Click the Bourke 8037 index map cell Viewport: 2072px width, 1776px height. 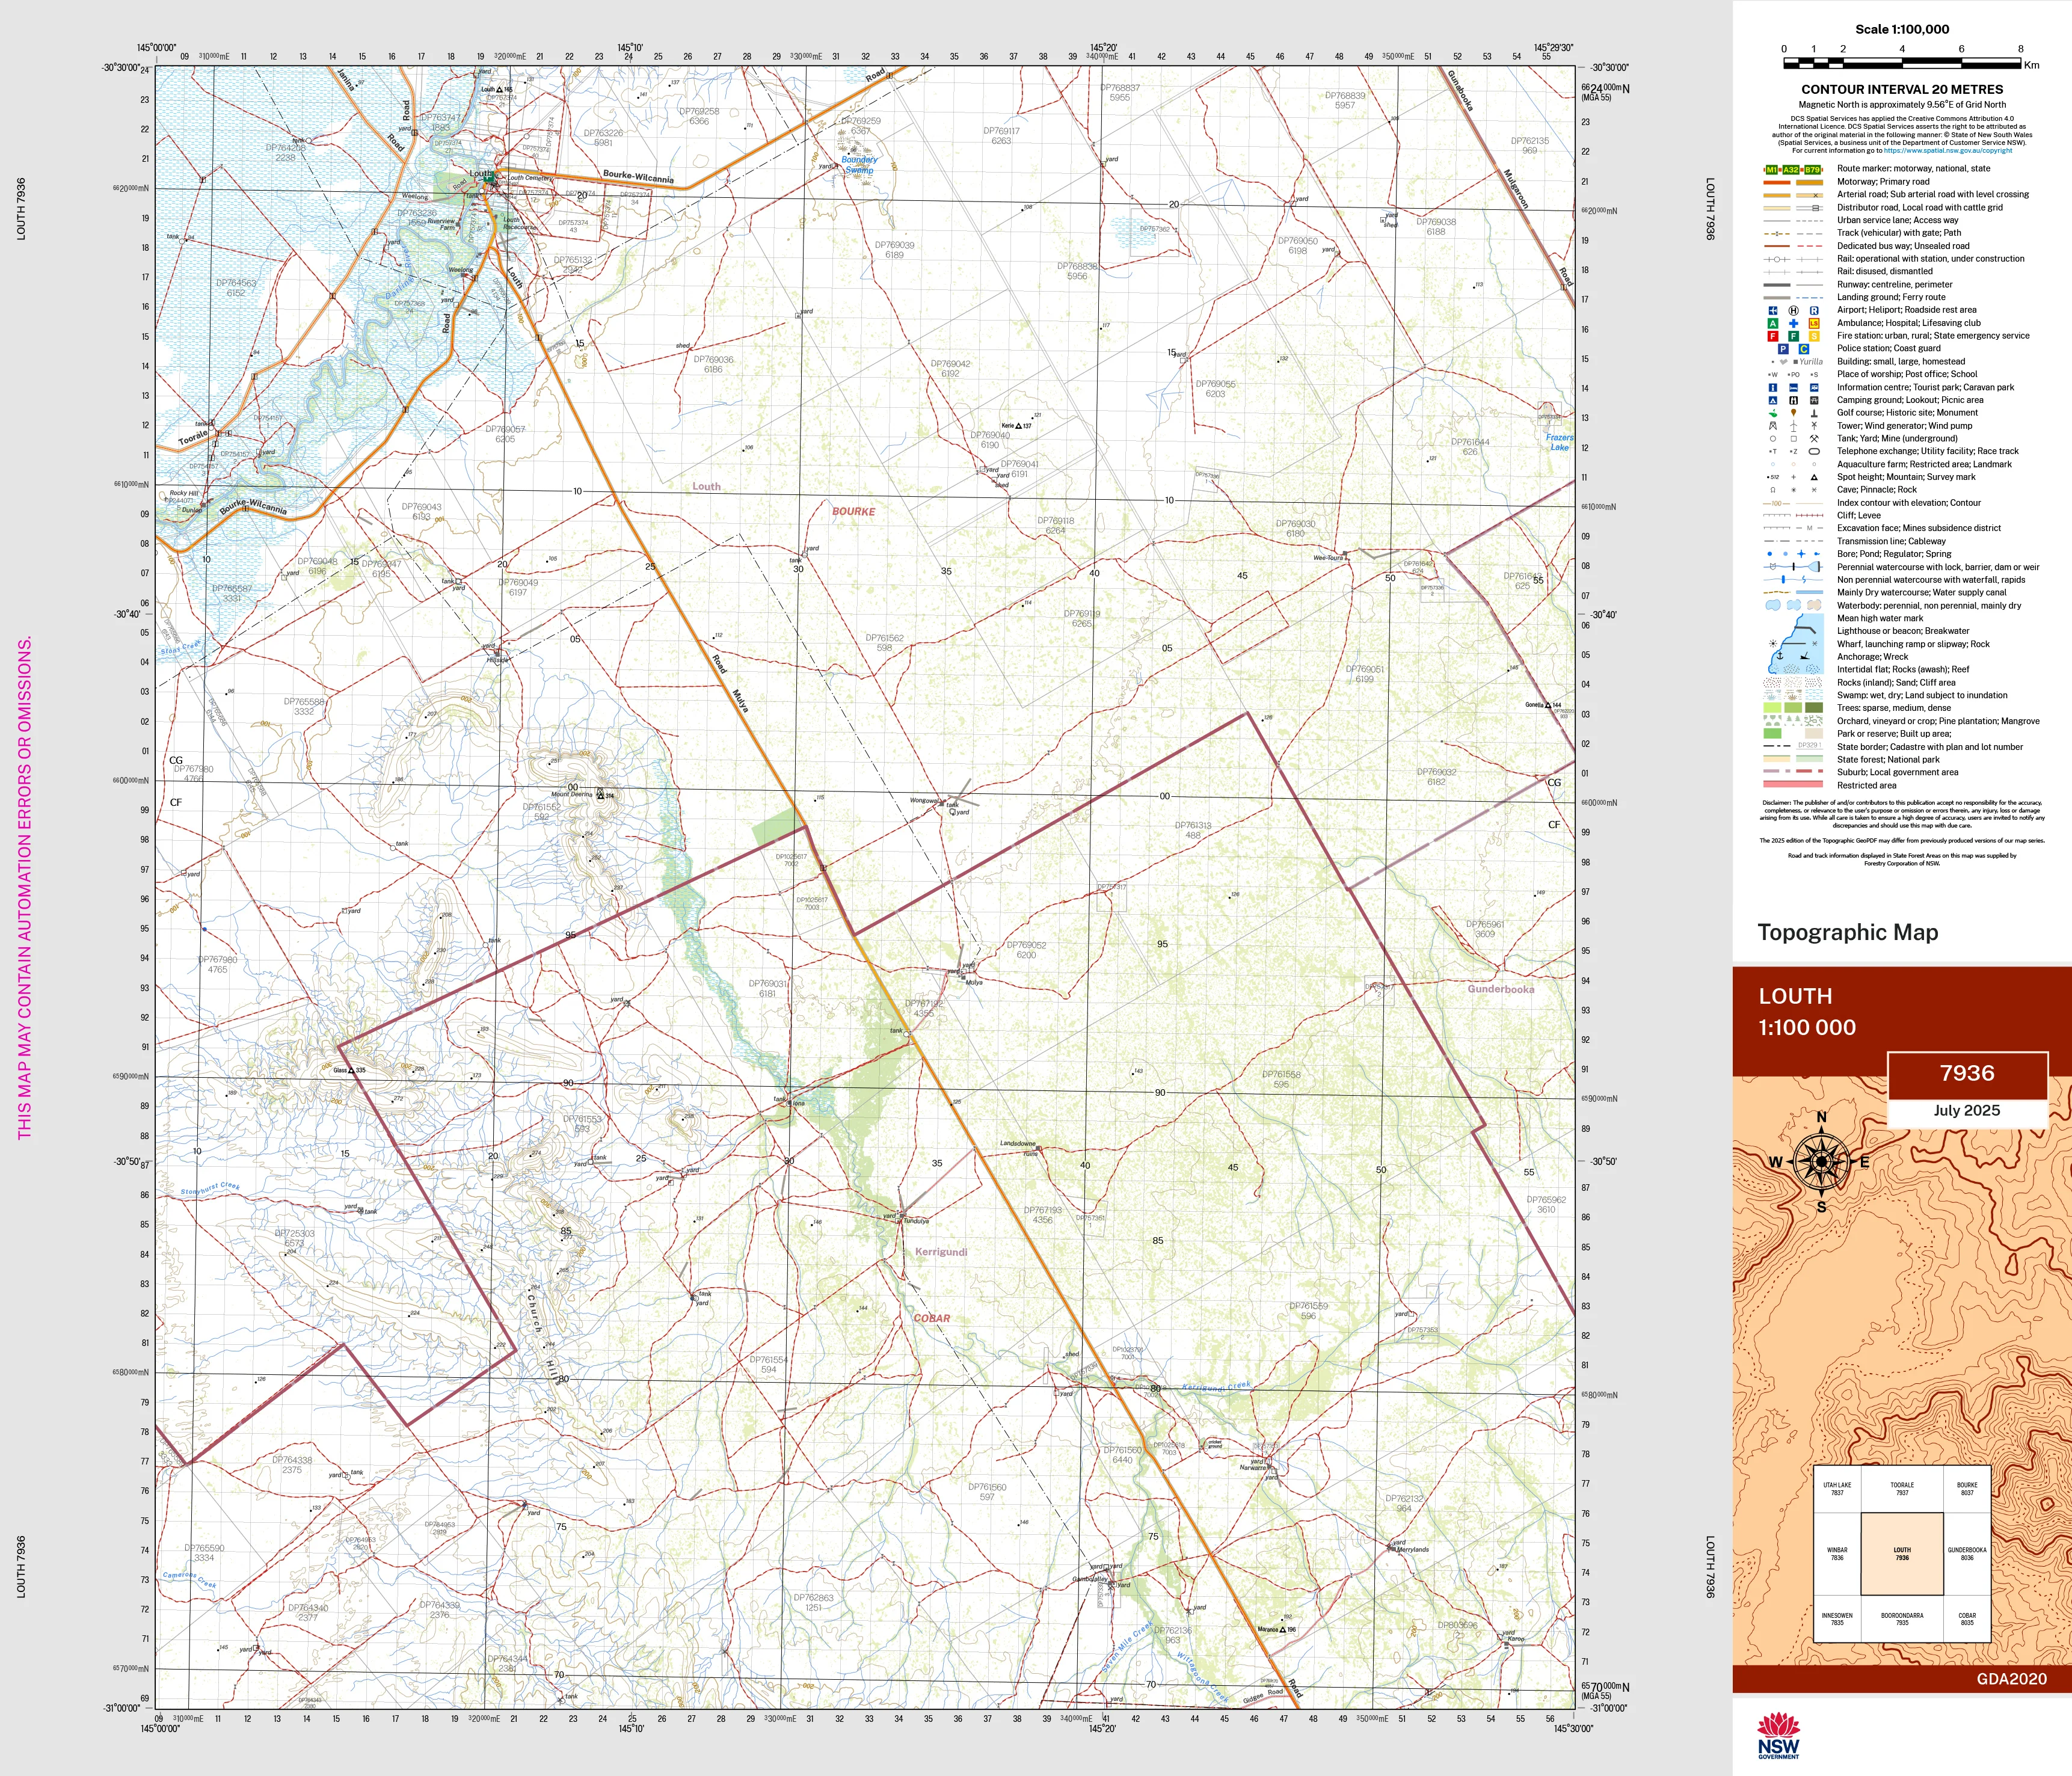coord(1967,1489)
